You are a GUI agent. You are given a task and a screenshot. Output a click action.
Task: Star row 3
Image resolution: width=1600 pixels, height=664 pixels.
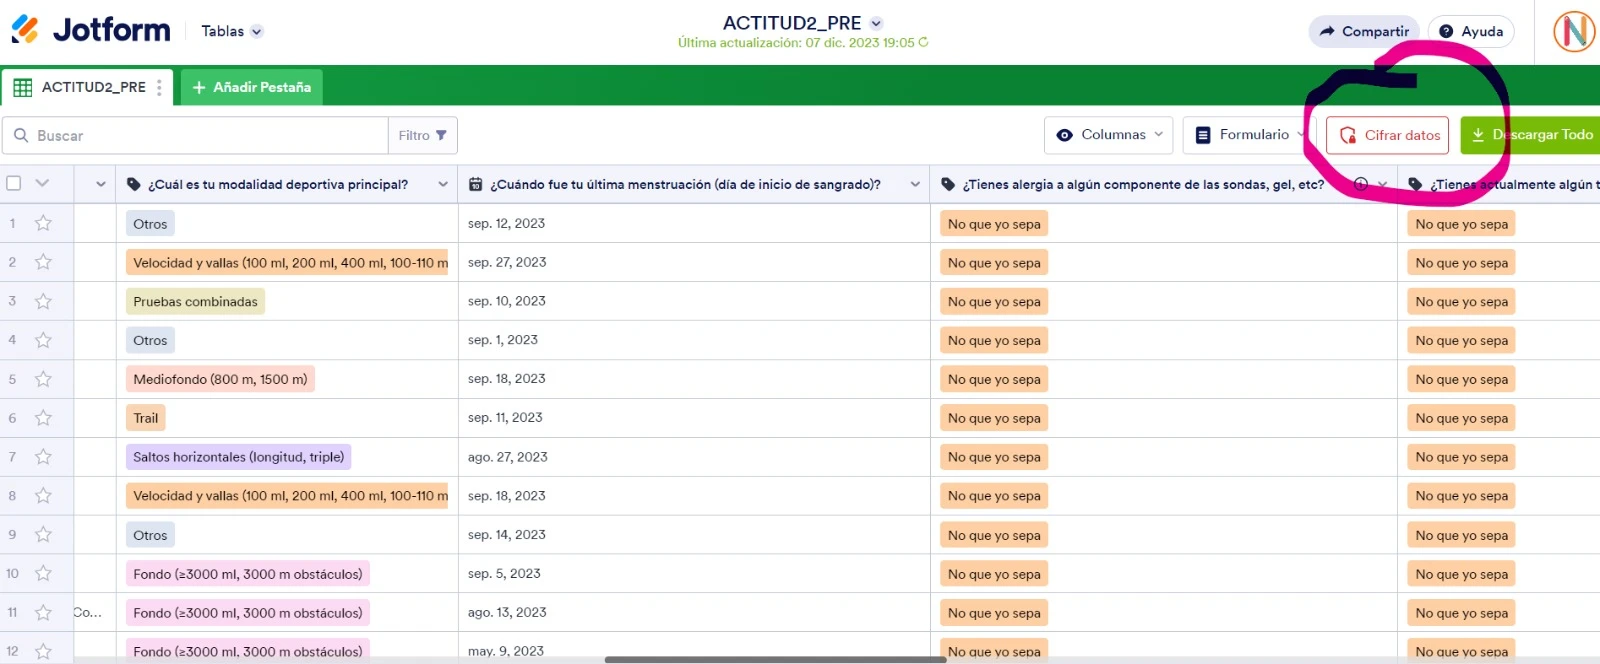tap(43, 301)
